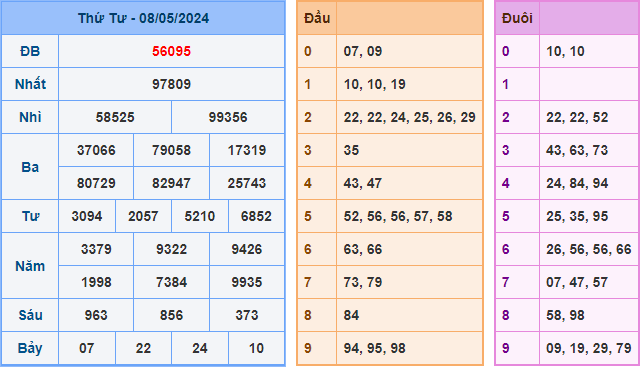Select seventh prize number 24
641x367 pixels.
[199, 348]
